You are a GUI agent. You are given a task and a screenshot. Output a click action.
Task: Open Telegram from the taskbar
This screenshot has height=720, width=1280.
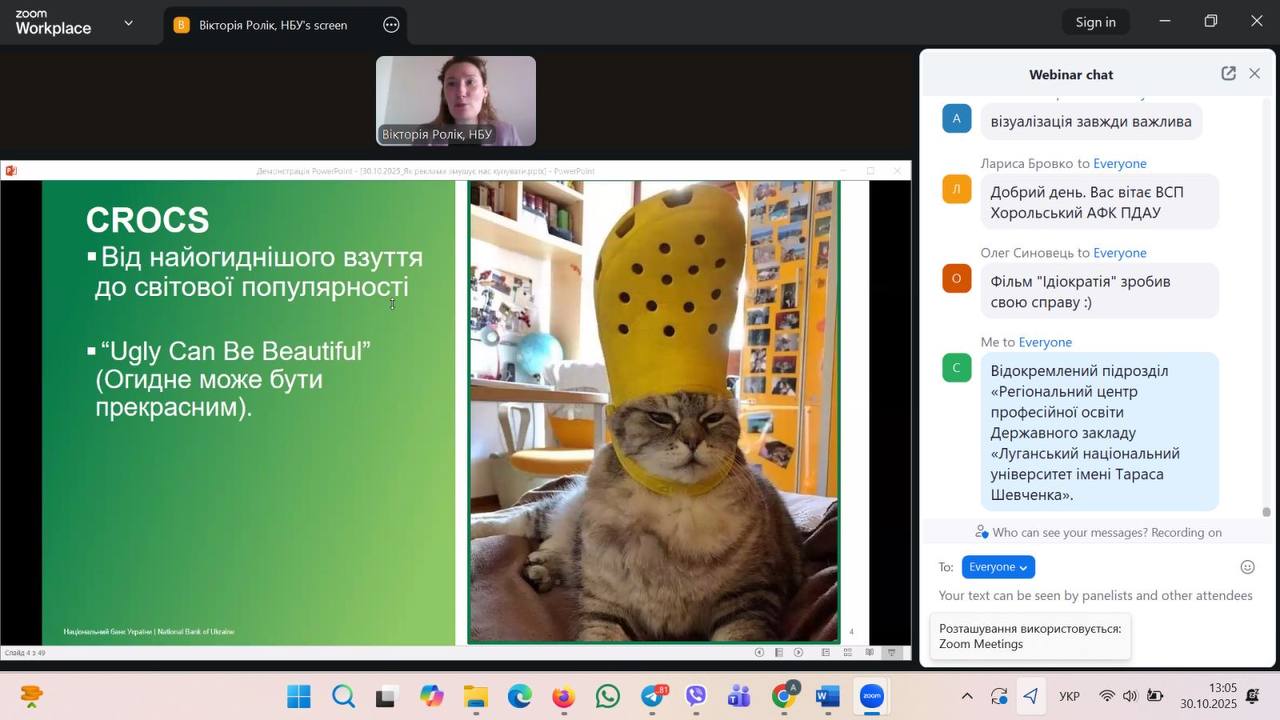653,696
